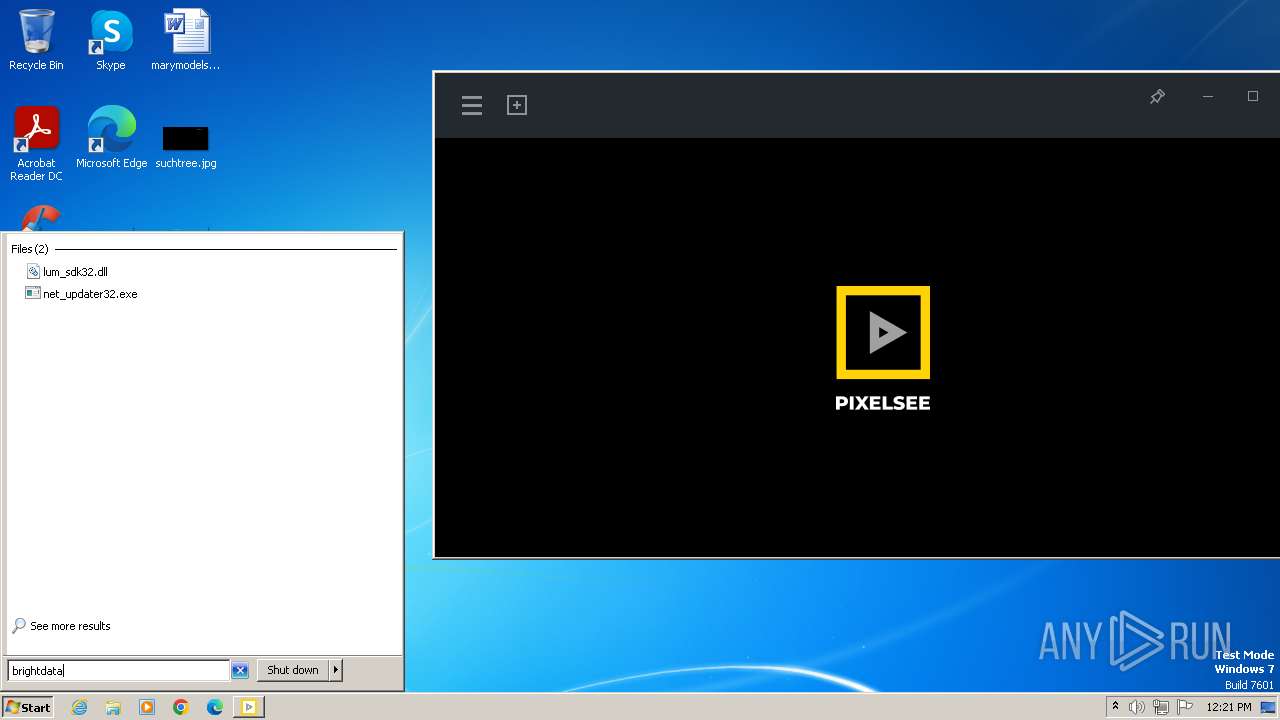Select the PIXELSEE taskbar button
1280x720 pixels.
click(248, 707)
